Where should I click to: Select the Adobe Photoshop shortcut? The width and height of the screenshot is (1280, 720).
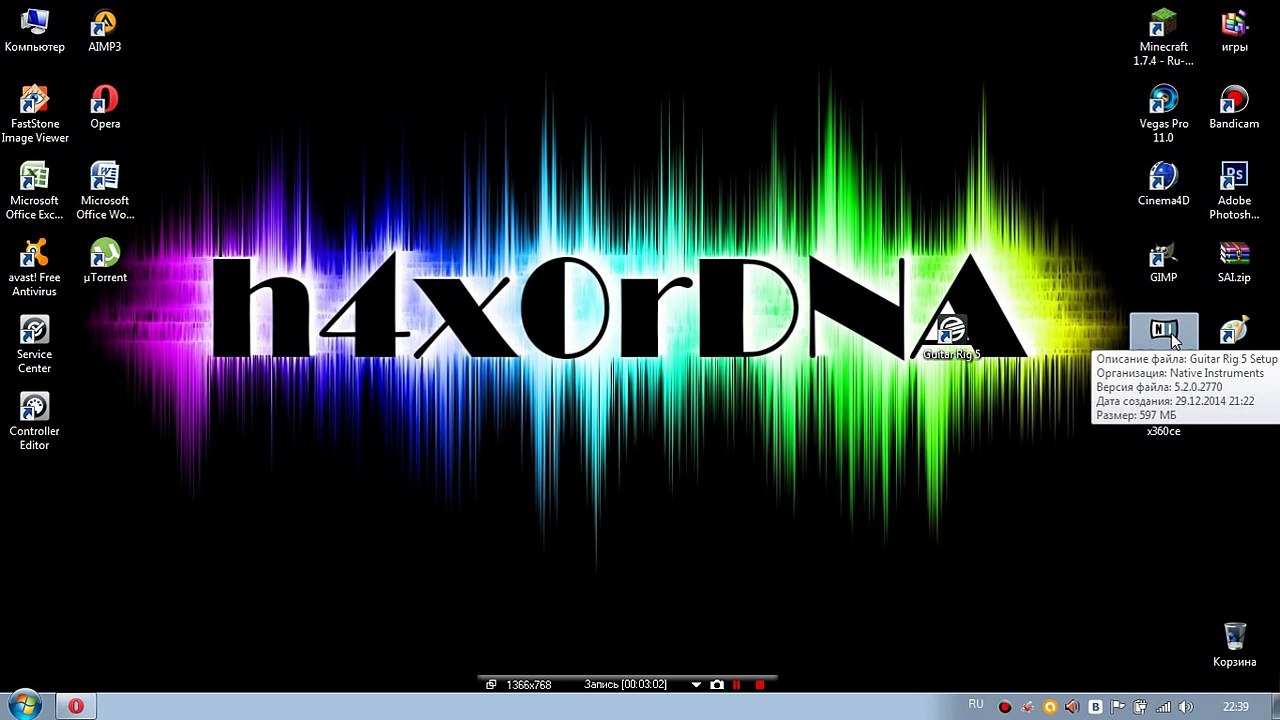(1234, 192)
